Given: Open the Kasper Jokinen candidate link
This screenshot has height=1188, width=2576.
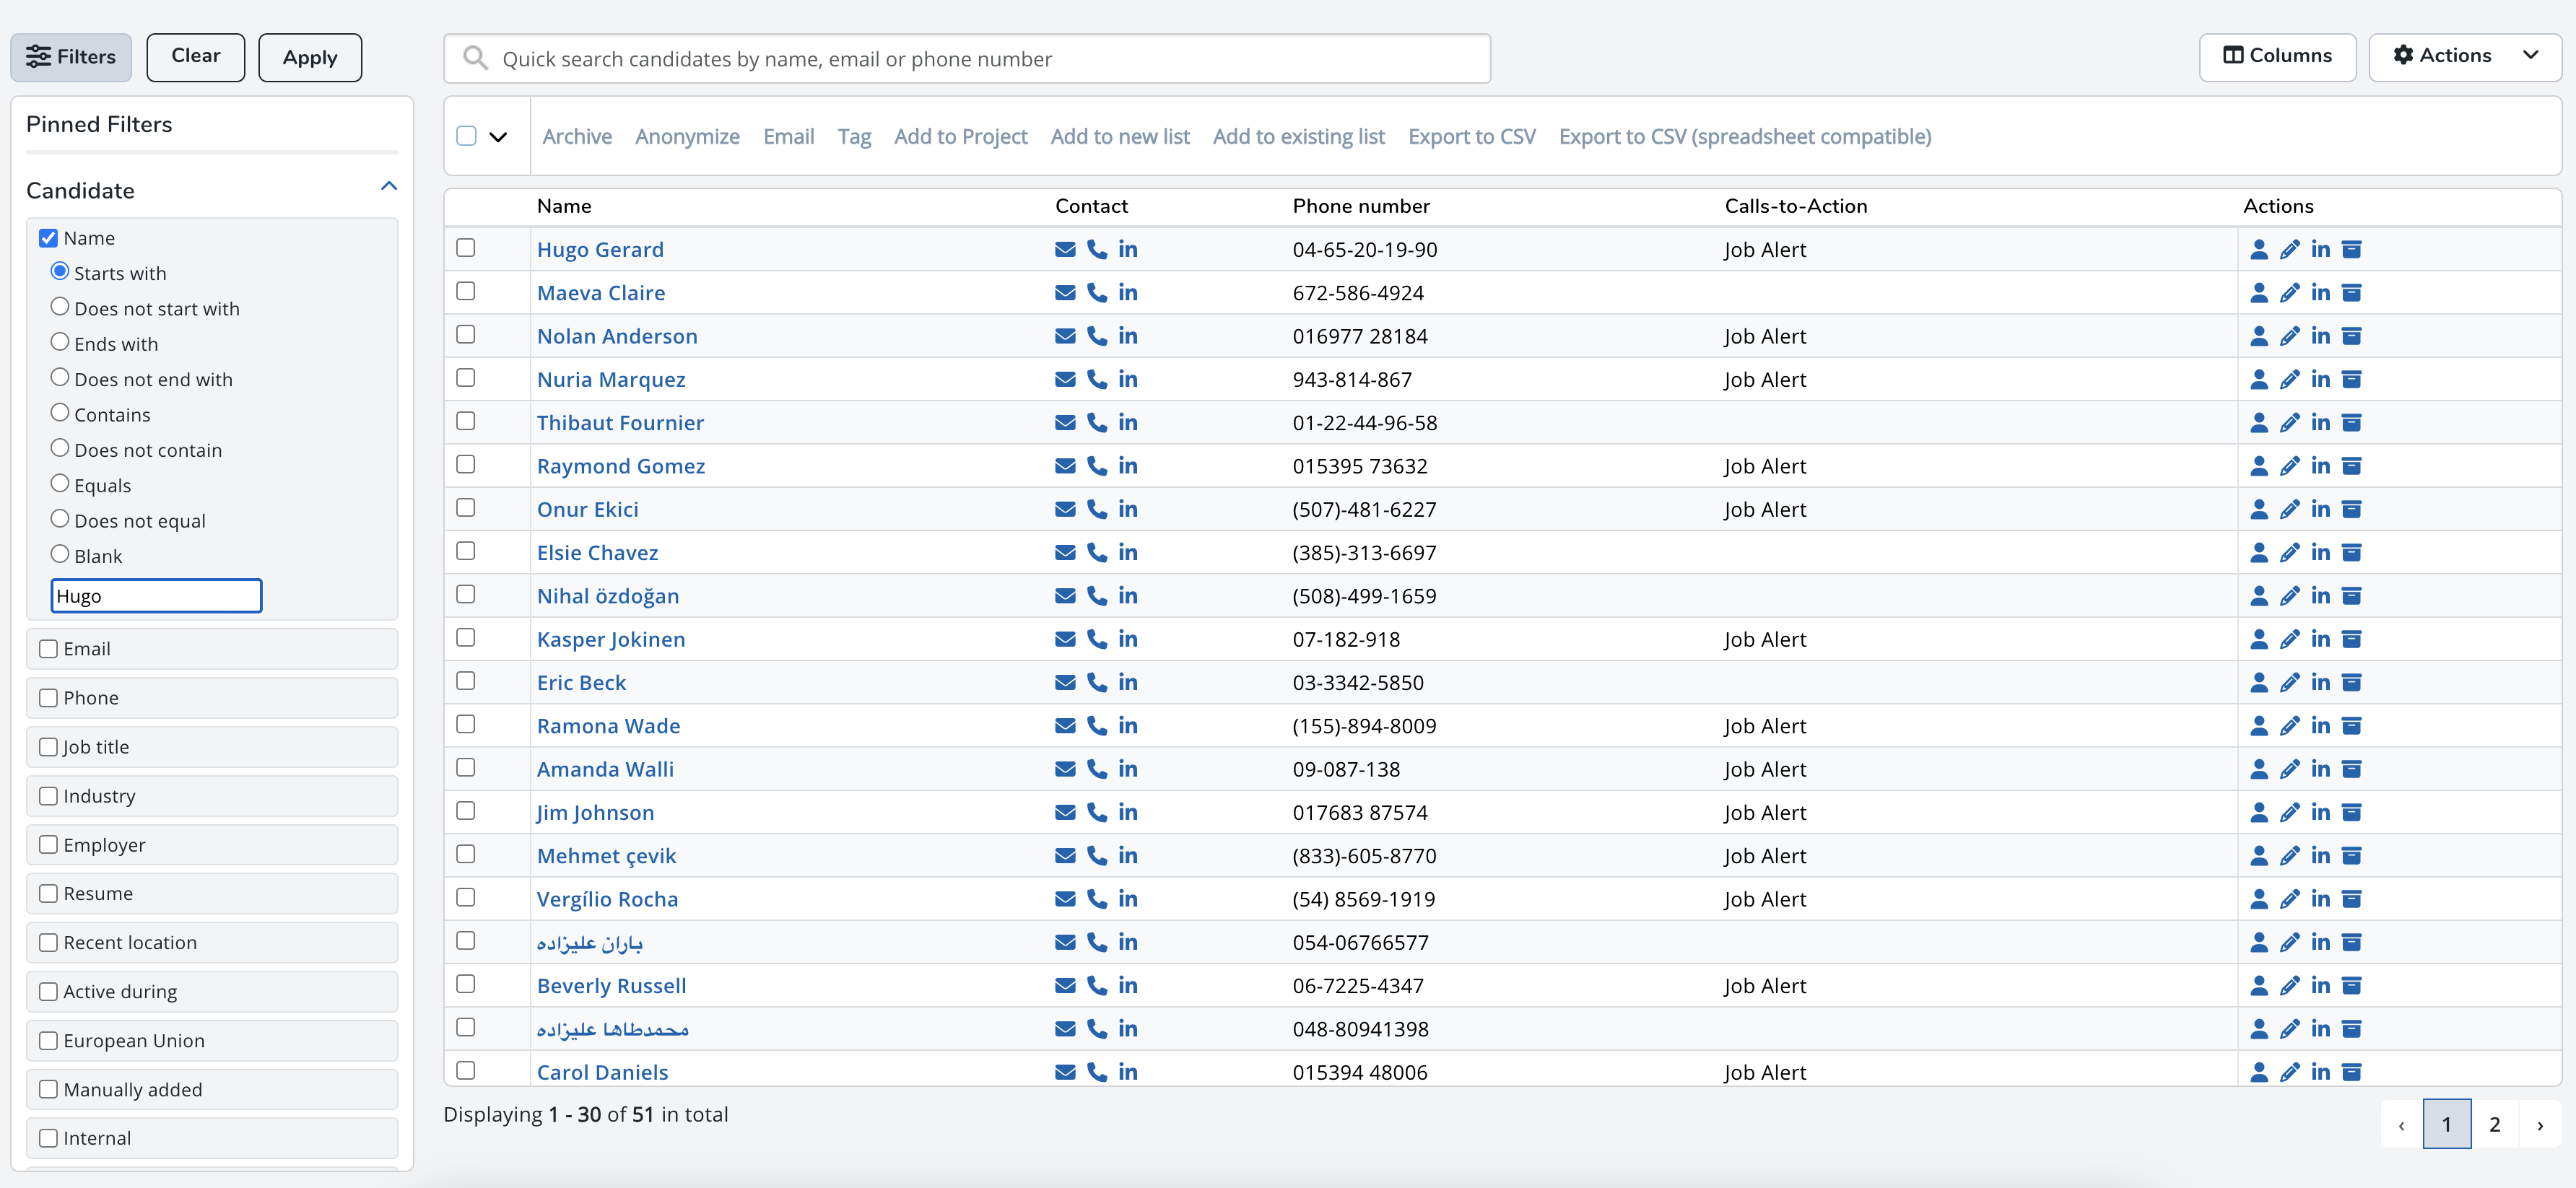Looking at the screenshot, I should point(610,640).
